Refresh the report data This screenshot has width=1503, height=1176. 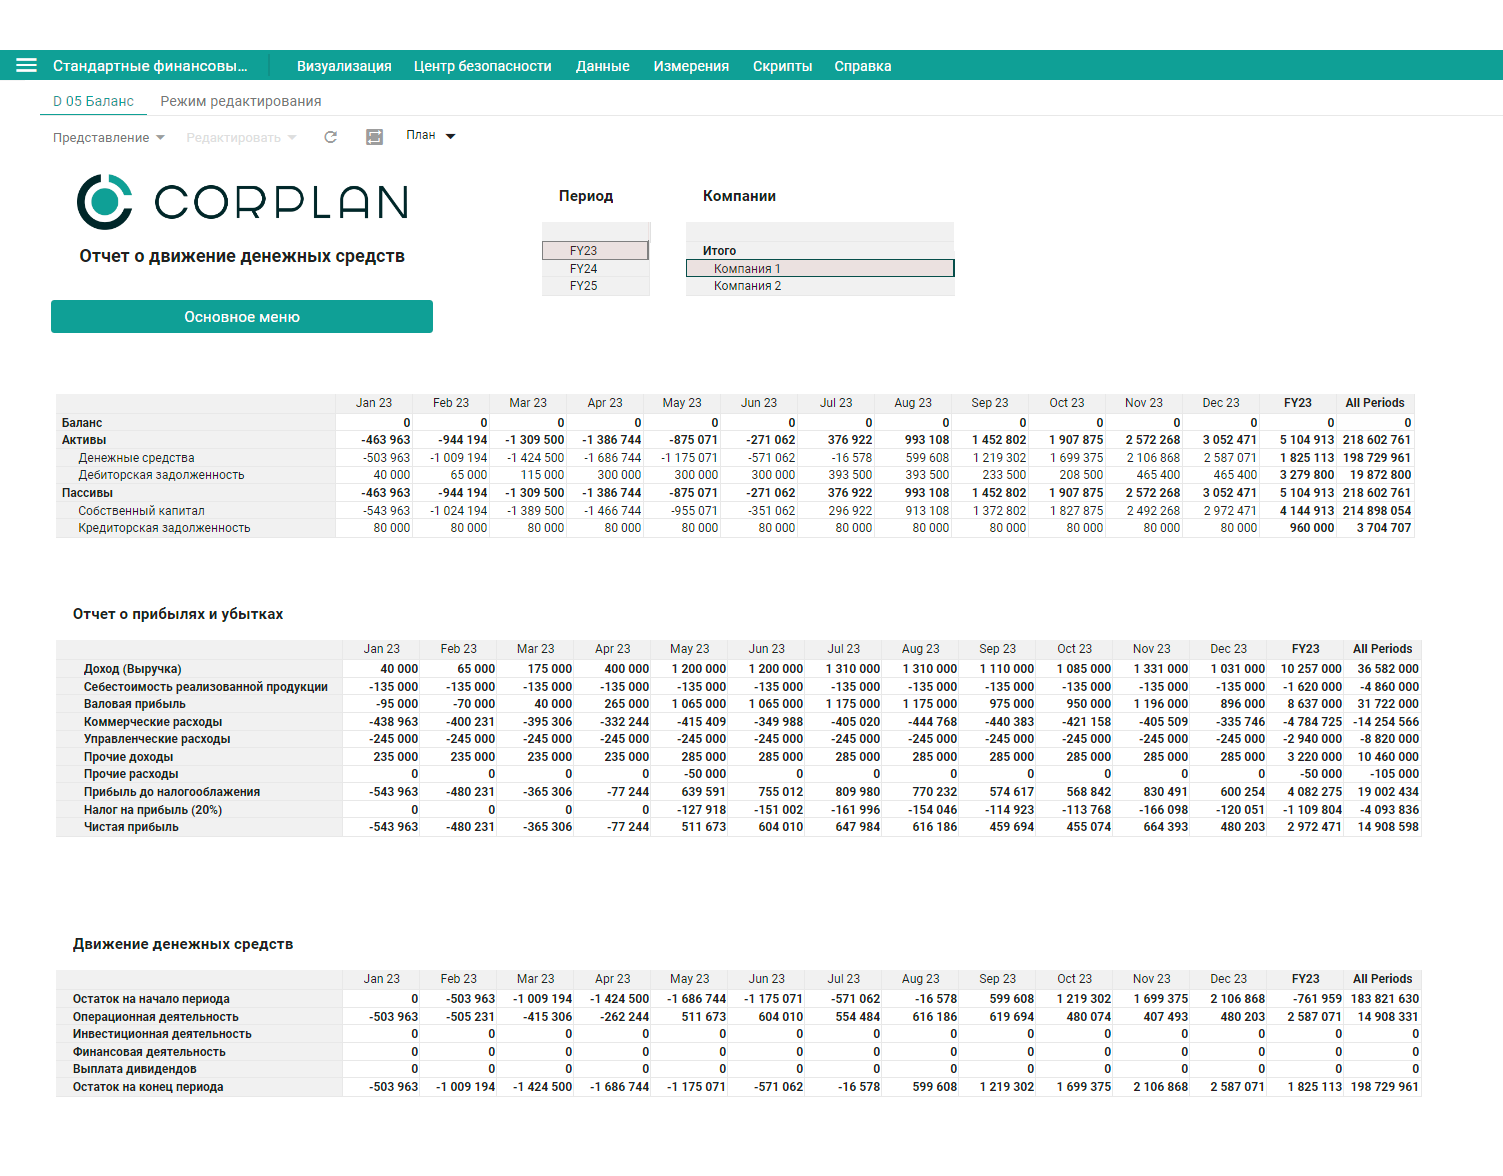point(330,136)
